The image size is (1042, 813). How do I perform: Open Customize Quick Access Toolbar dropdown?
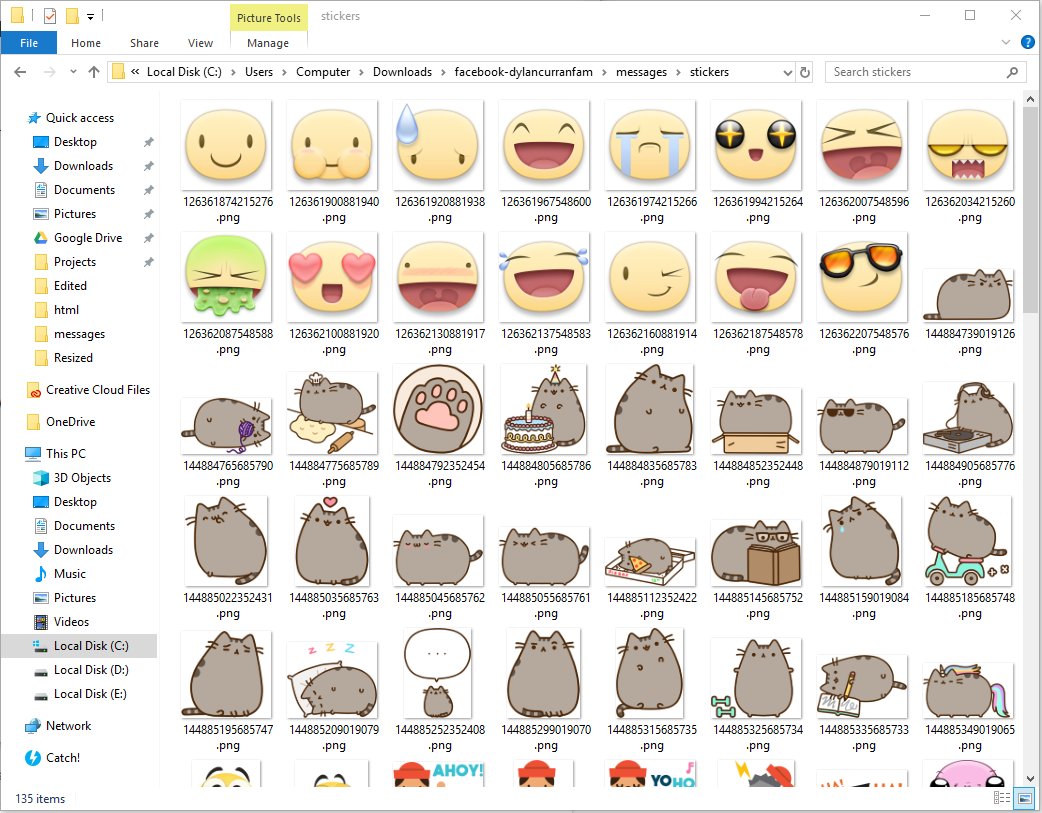pyautogui.click(x=90, y=16)
